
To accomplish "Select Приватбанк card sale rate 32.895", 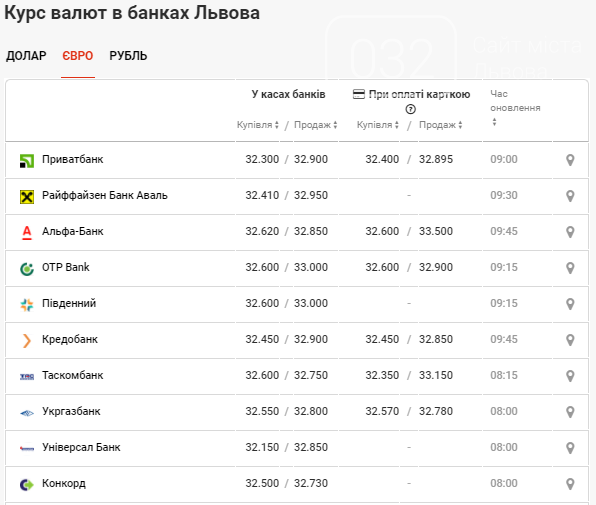I will coord(436,159).
